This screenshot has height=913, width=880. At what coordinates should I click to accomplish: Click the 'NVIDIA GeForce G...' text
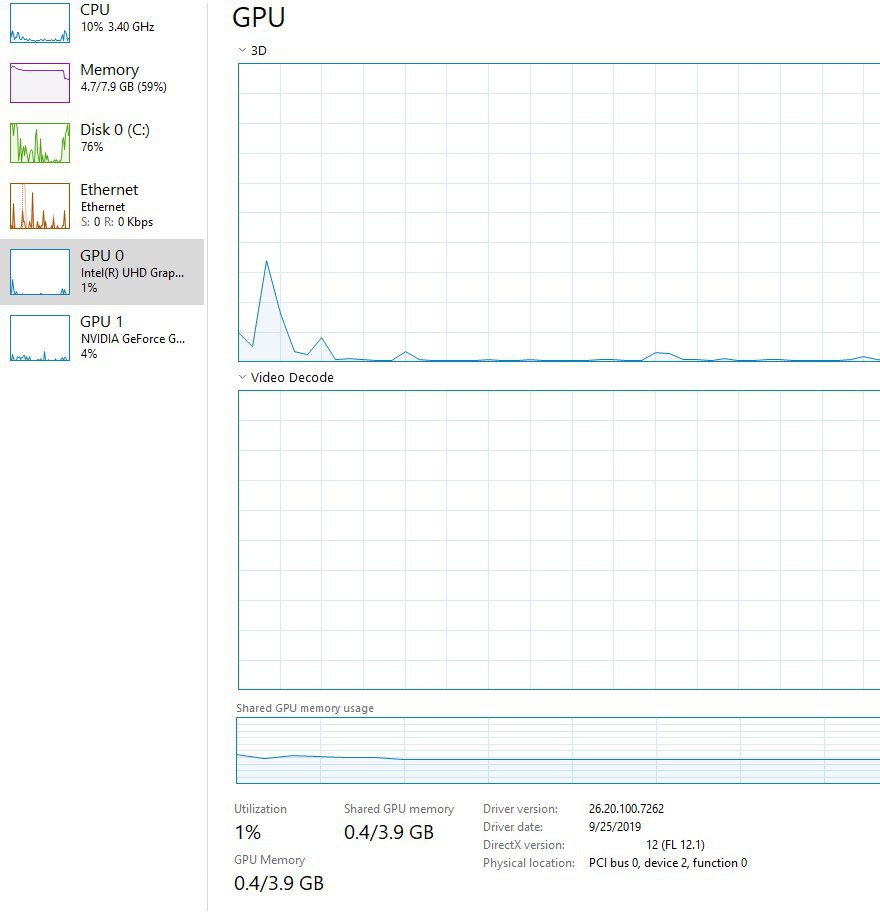click(133, 339)
